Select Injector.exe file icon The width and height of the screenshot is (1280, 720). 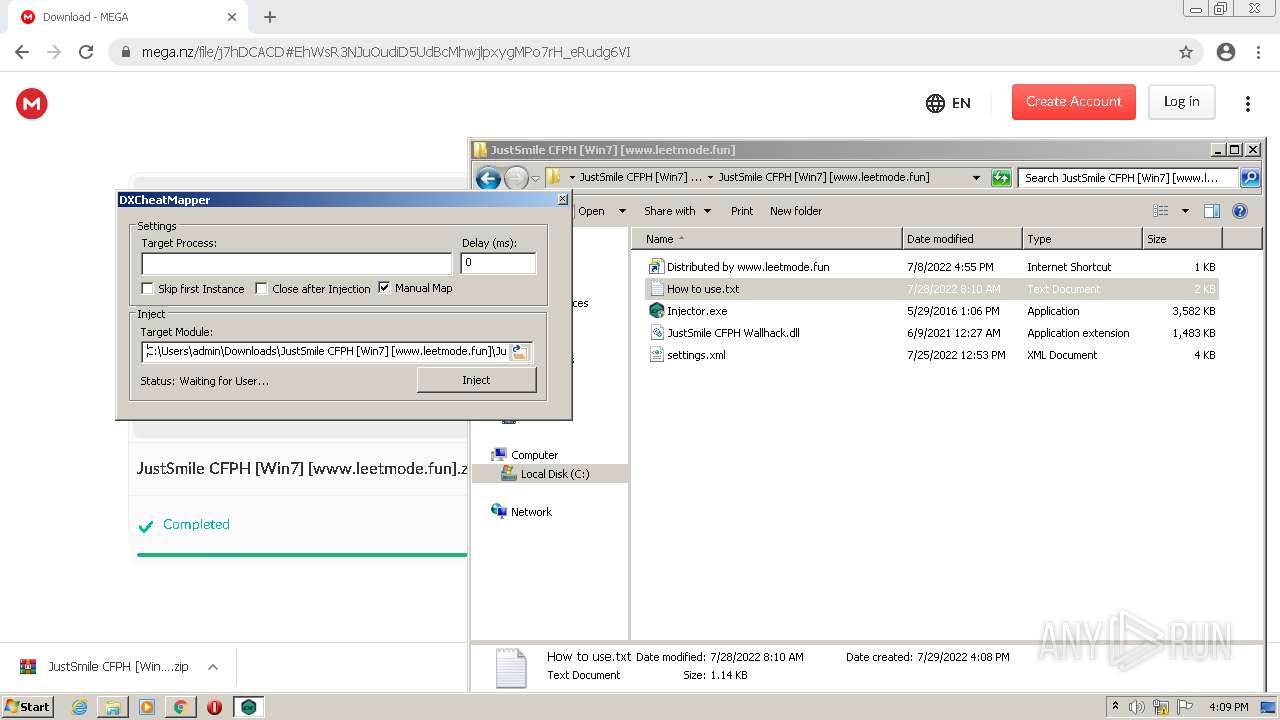click(656, 311)
